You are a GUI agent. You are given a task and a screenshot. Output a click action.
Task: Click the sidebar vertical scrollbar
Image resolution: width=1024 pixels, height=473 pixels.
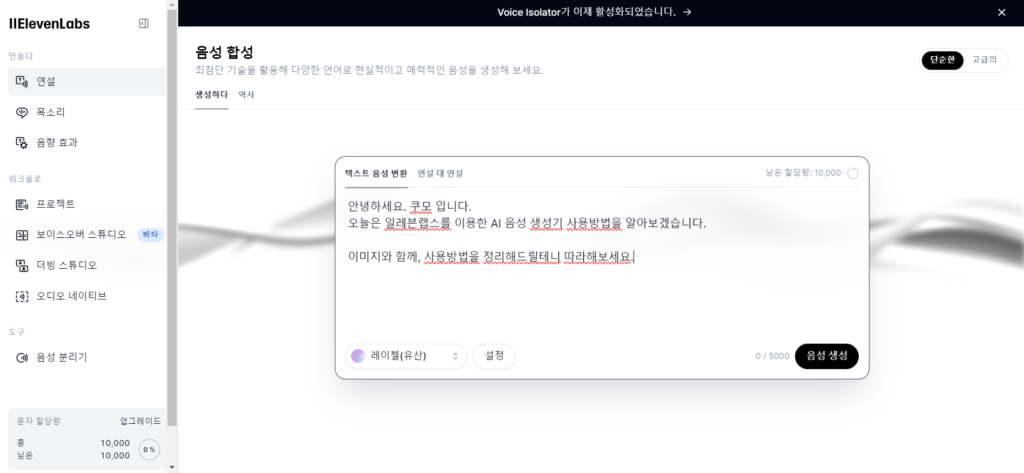point(172,216)
